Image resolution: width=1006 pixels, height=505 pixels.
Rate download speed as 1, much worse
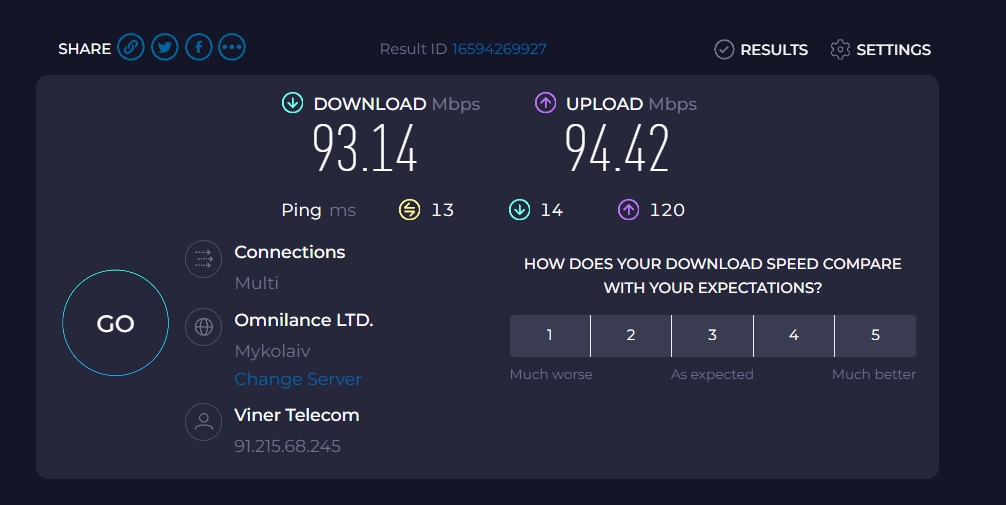tap(550, 336)
